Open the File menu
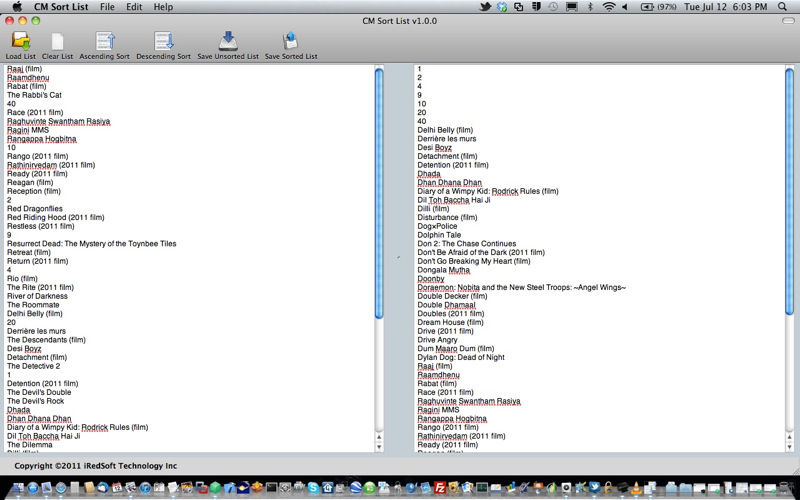Screen dimensions: 800x500 click(107, 7)
